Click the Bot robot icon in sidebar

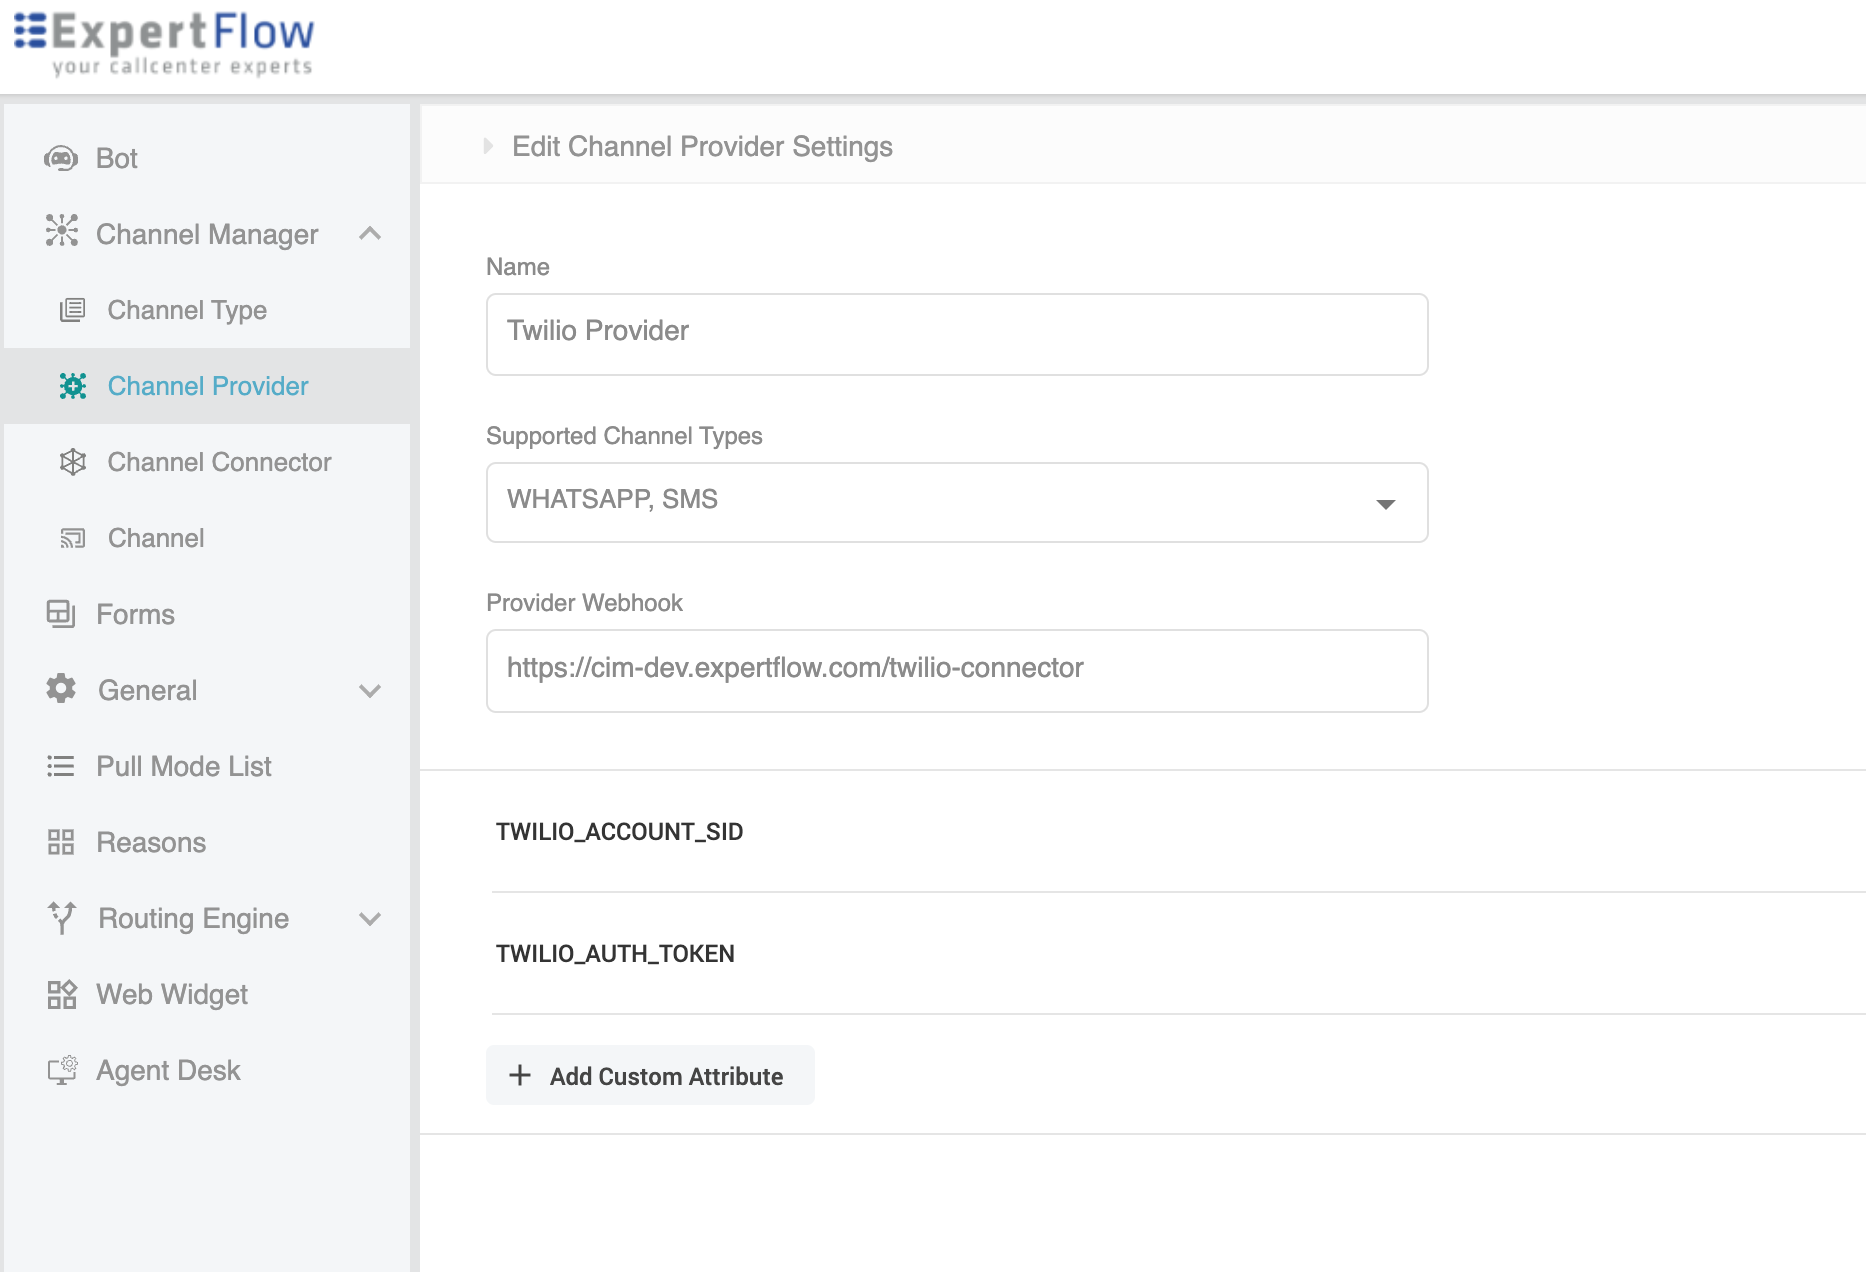click(x=61, y=158)
